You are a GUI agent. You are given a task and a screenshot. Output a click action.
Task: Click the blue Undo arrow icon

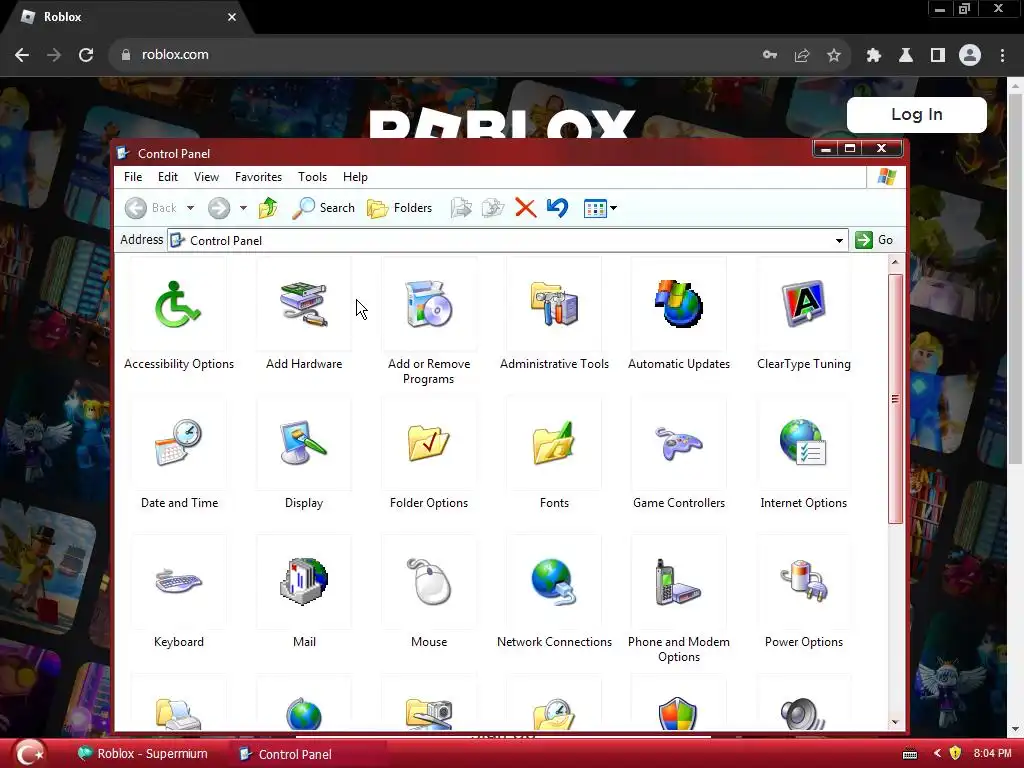coord(557,208)
